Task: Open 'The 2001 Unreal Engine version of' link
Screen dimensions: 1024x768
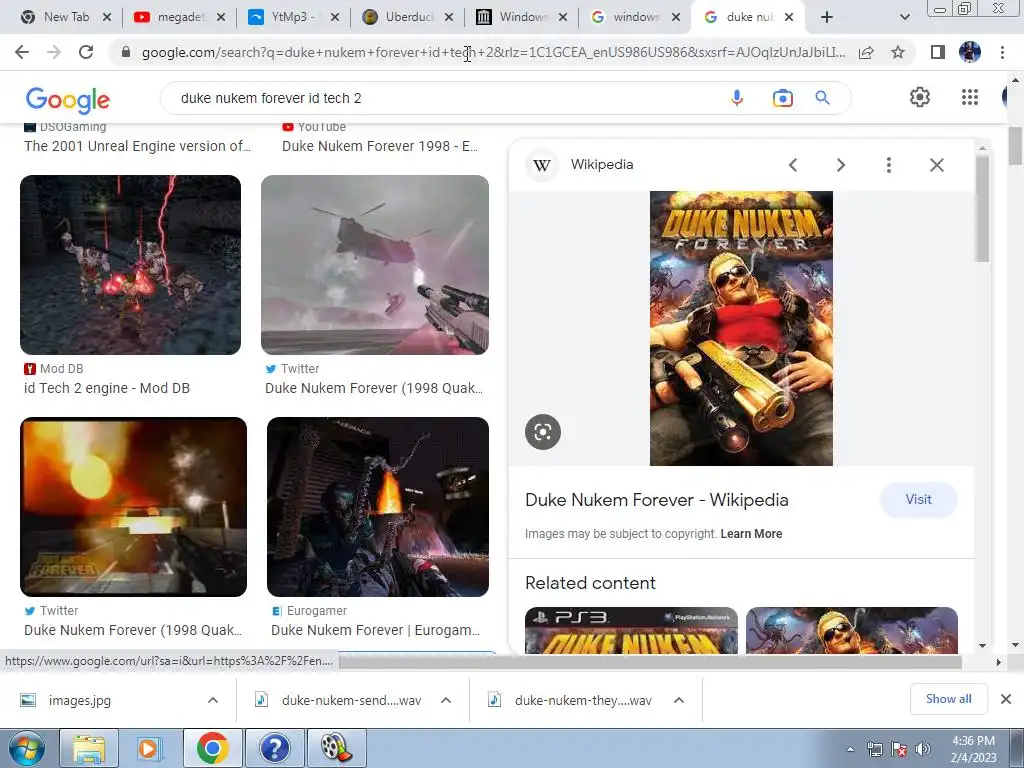Action: point(137,146)
